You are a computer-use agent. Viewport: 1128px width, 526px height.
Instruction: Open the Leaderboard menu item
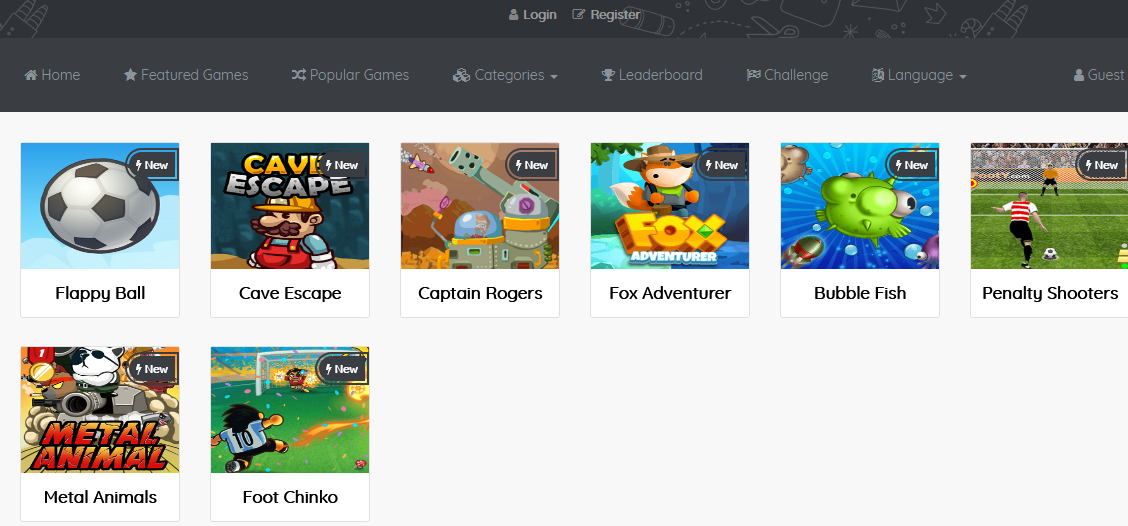(x=652, y=75)
